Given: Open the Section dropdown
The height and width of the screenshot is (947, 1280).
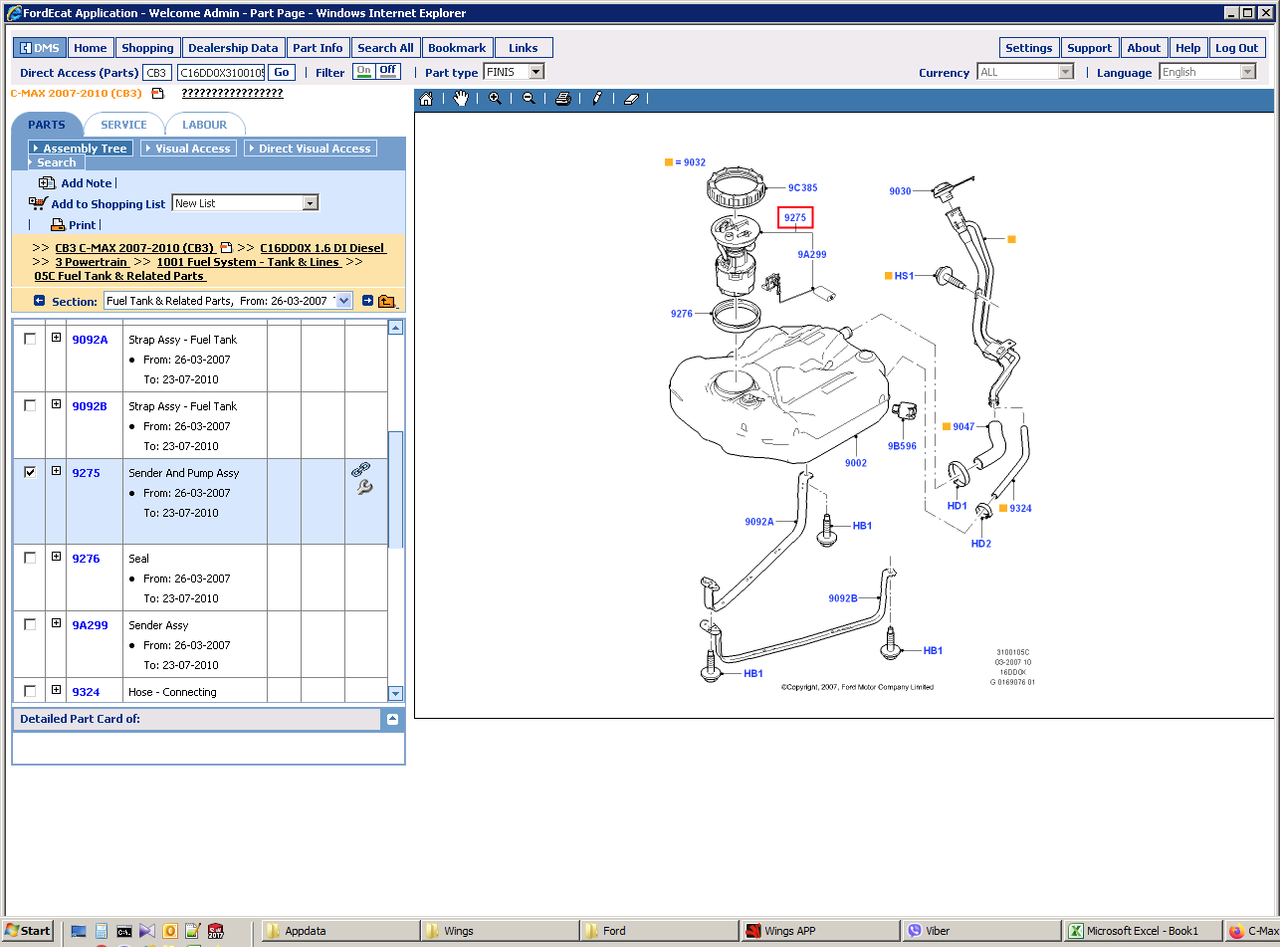Looking at the screenshot, I should [x=344, y=301].
